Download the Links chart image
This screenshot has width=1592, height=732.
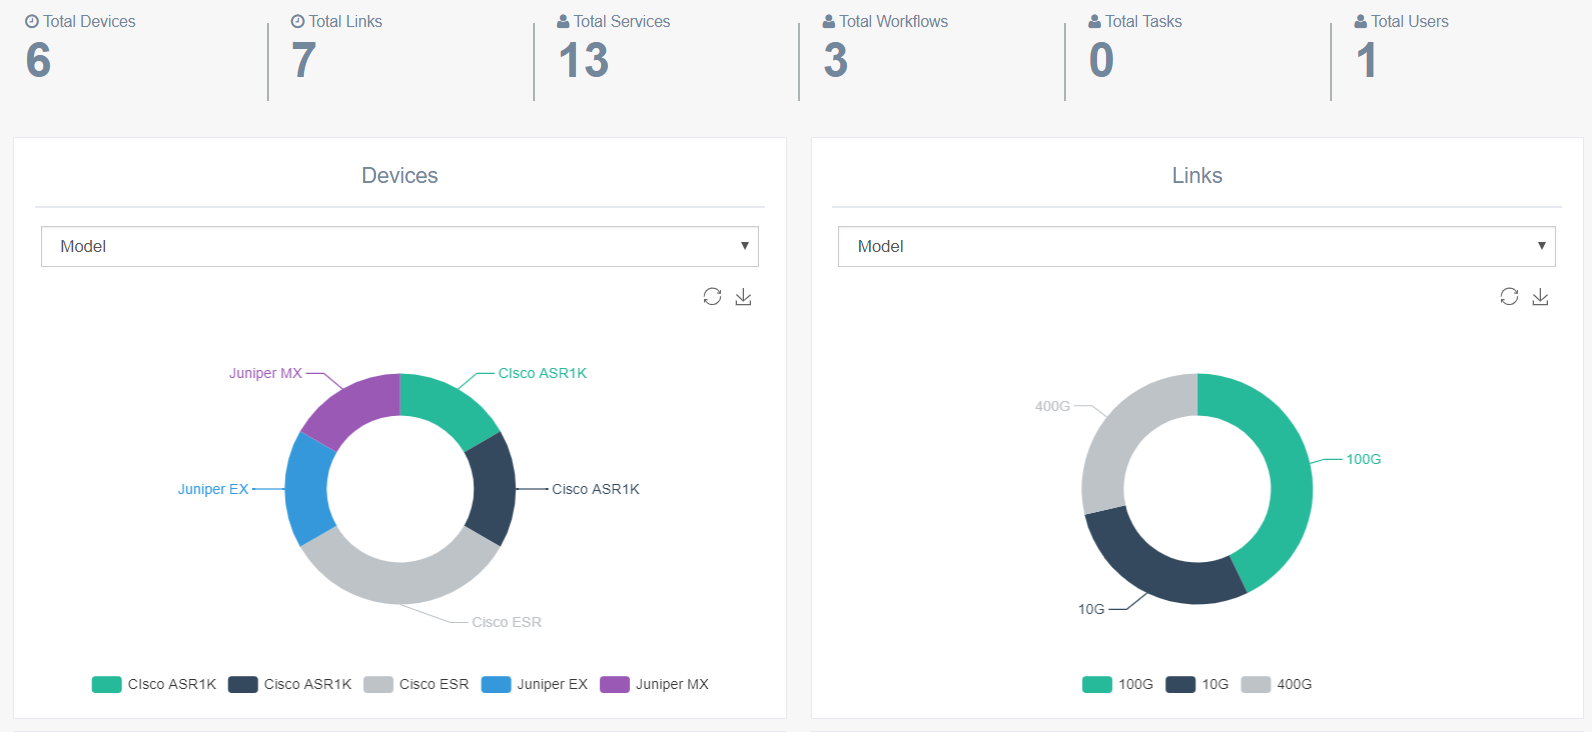coord(1540,296)
